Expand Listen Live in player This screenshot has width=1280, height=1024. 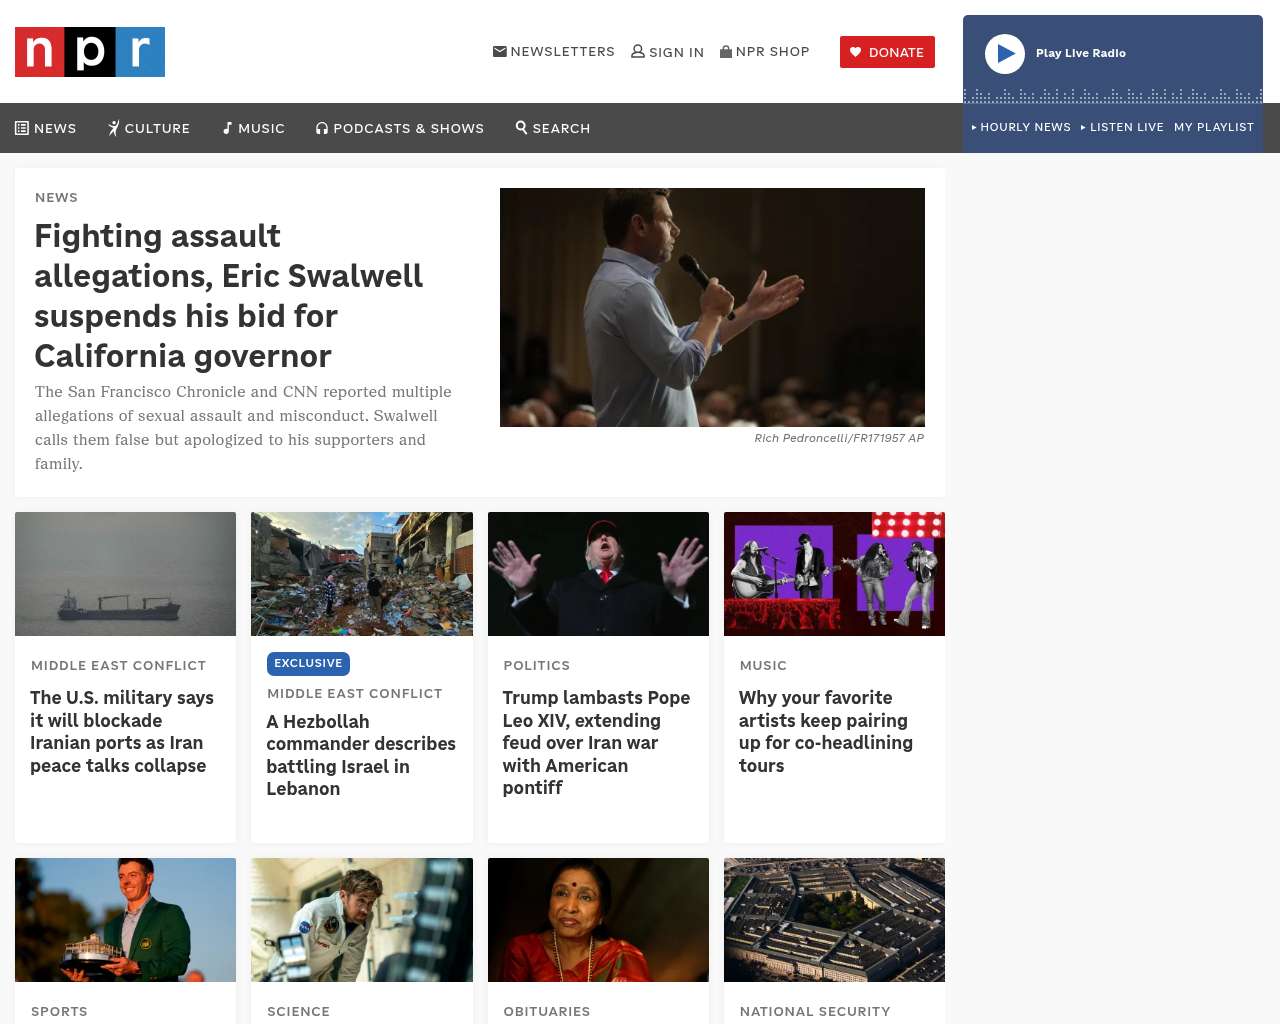click(x=1122, y=127)
